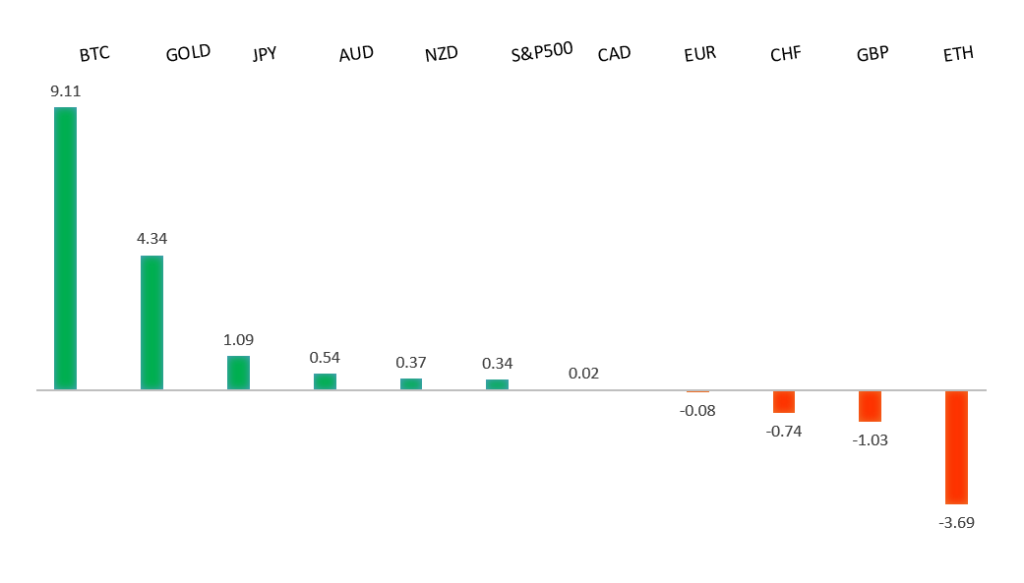Image resolution: width=1024 pixels, height=583 pixels.
Task: Click the red ETH bar
Action: [x=957, y=446]
